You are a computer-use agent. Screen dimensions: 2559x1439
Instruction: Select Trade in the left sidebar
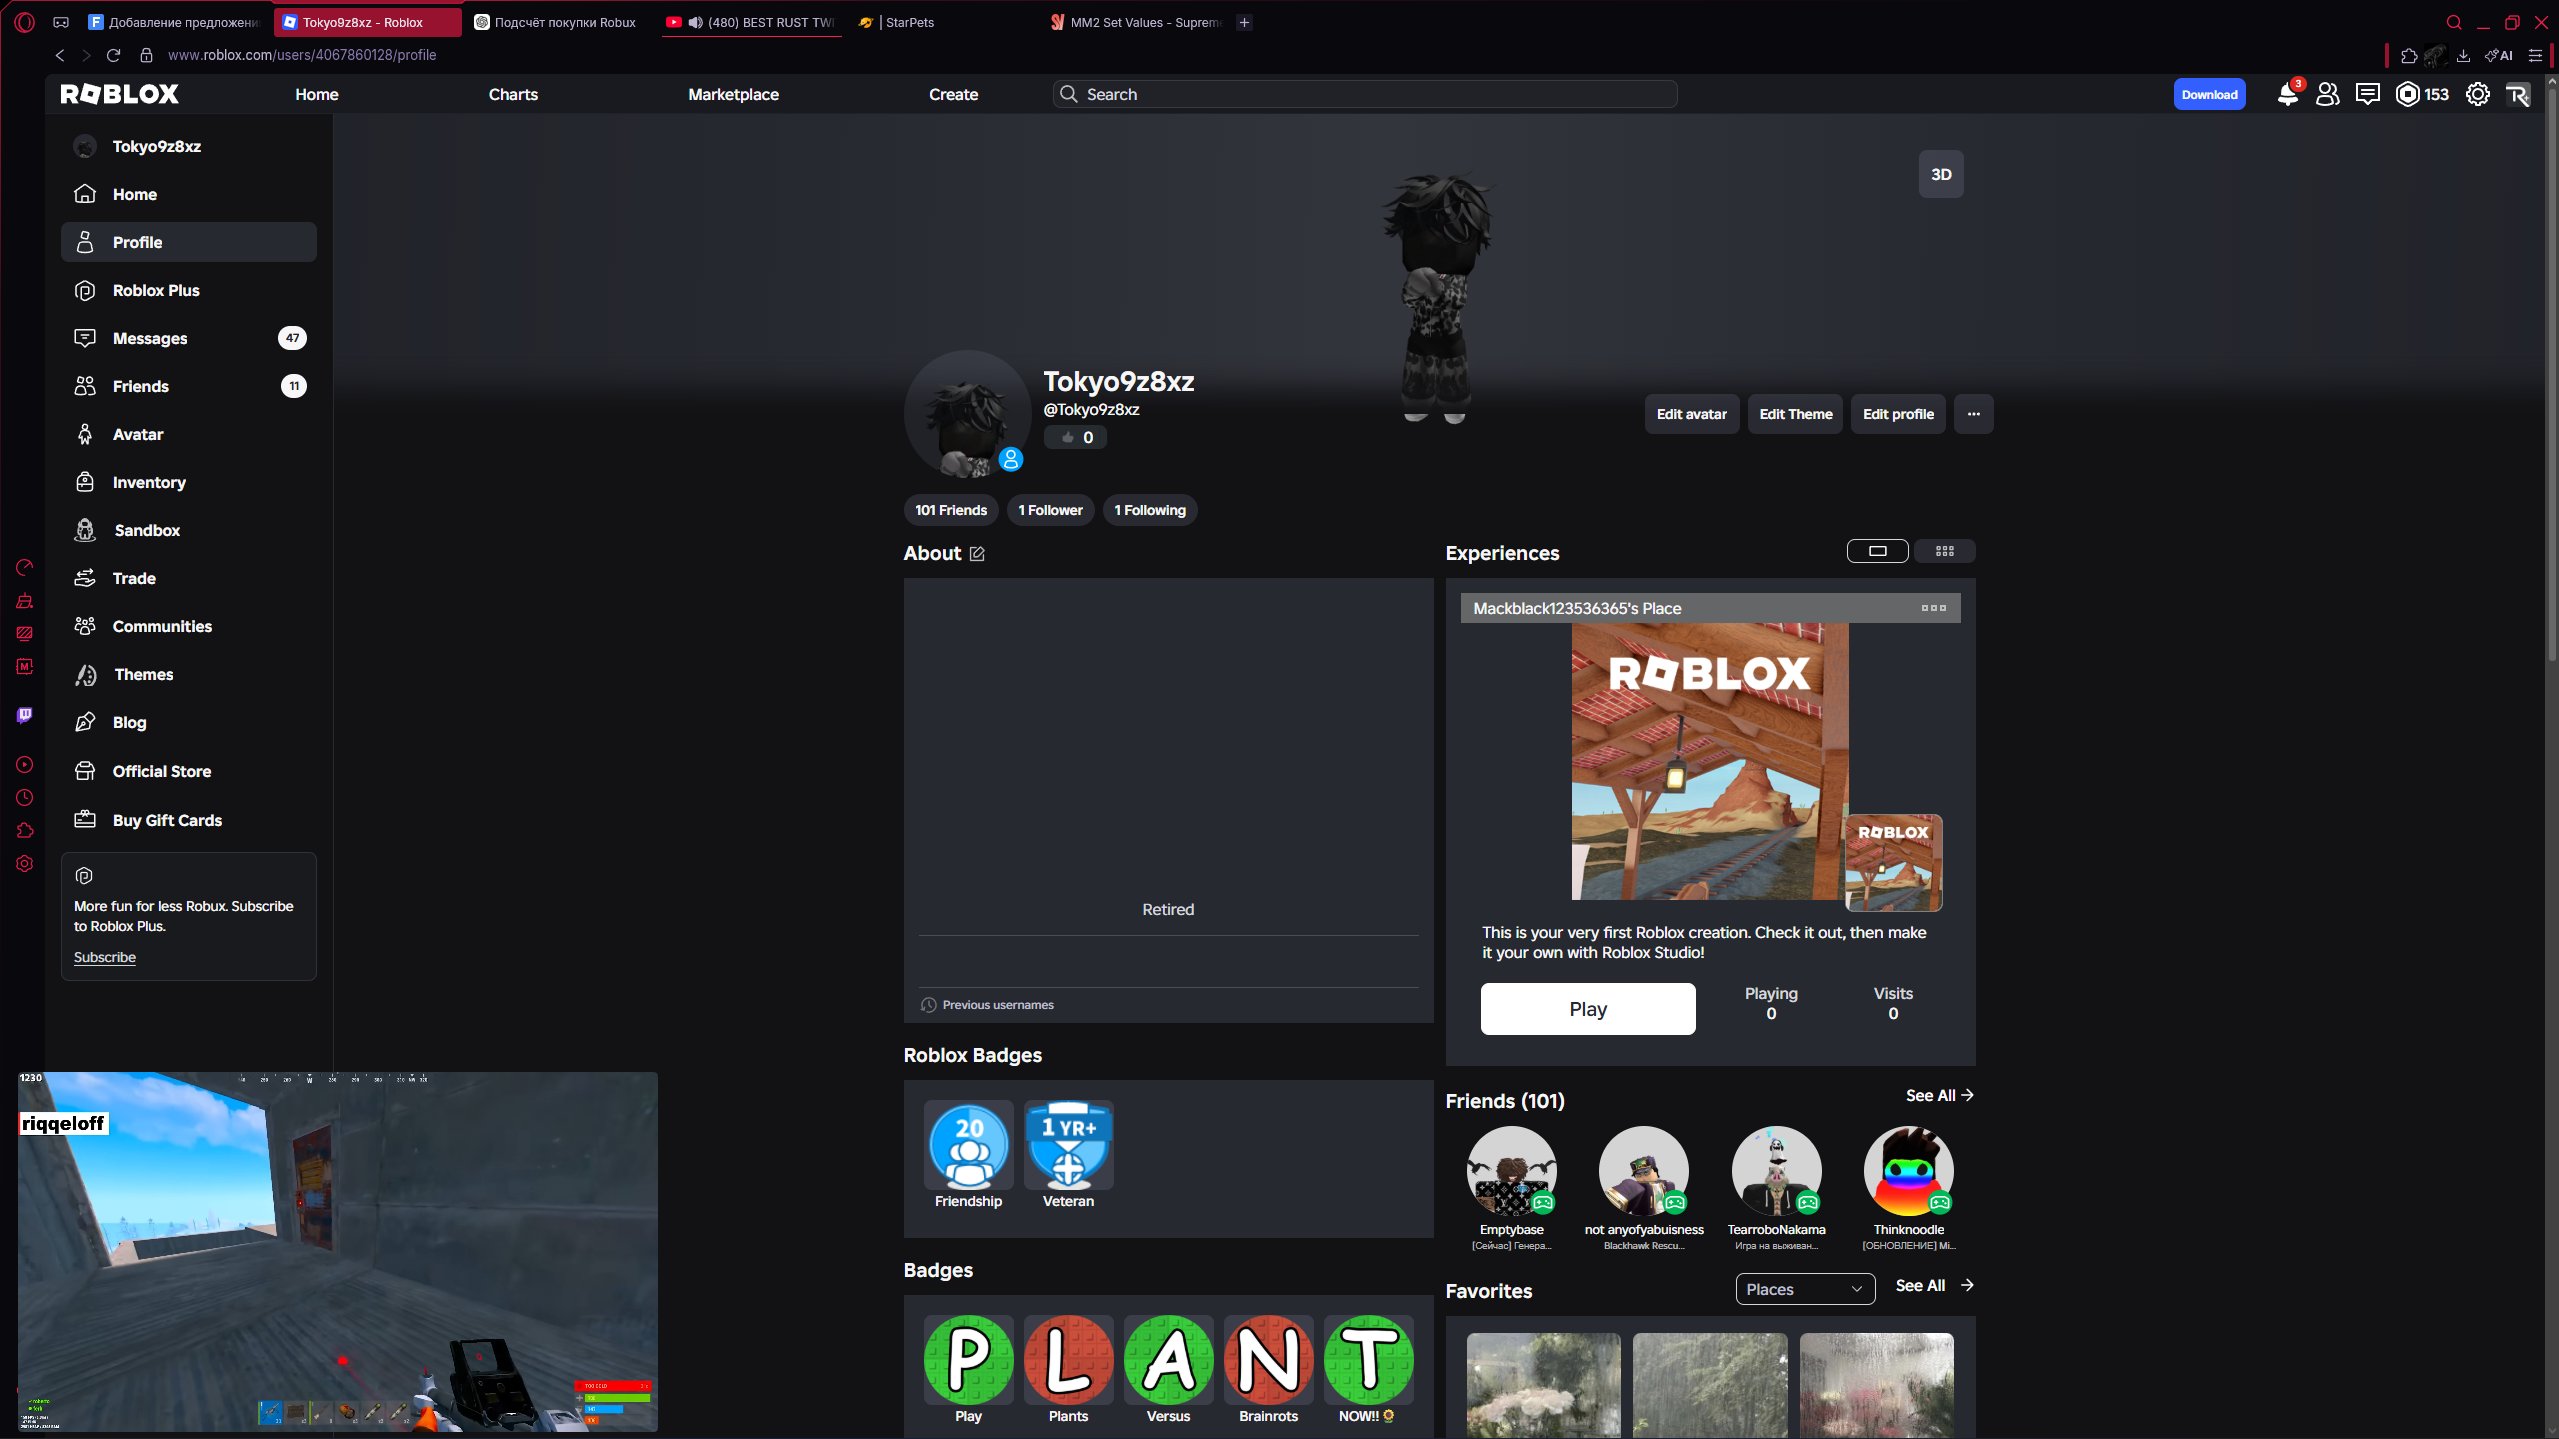(x=189, y=578)
